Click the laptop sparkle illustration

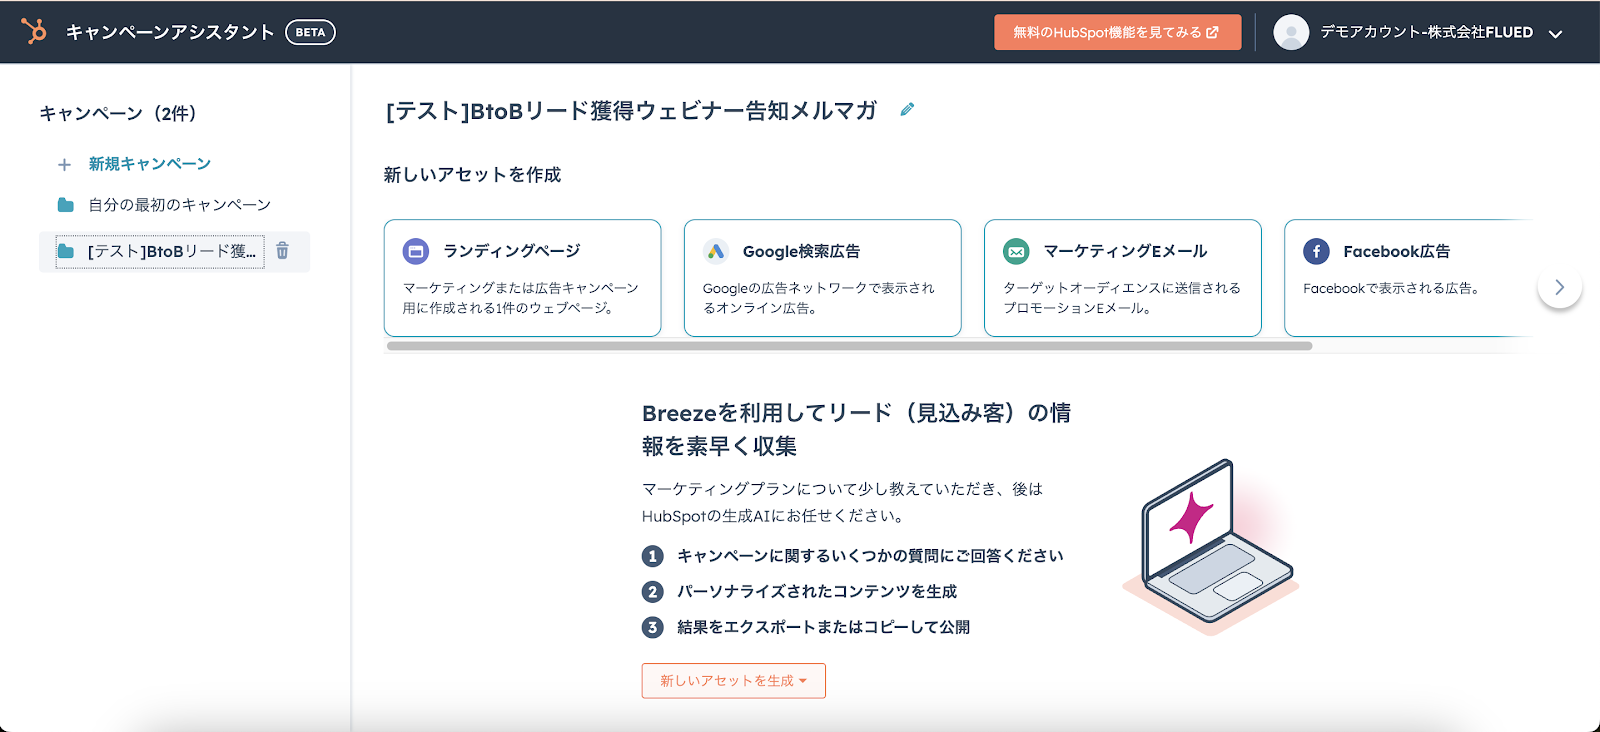click(x=1212, y=545)
